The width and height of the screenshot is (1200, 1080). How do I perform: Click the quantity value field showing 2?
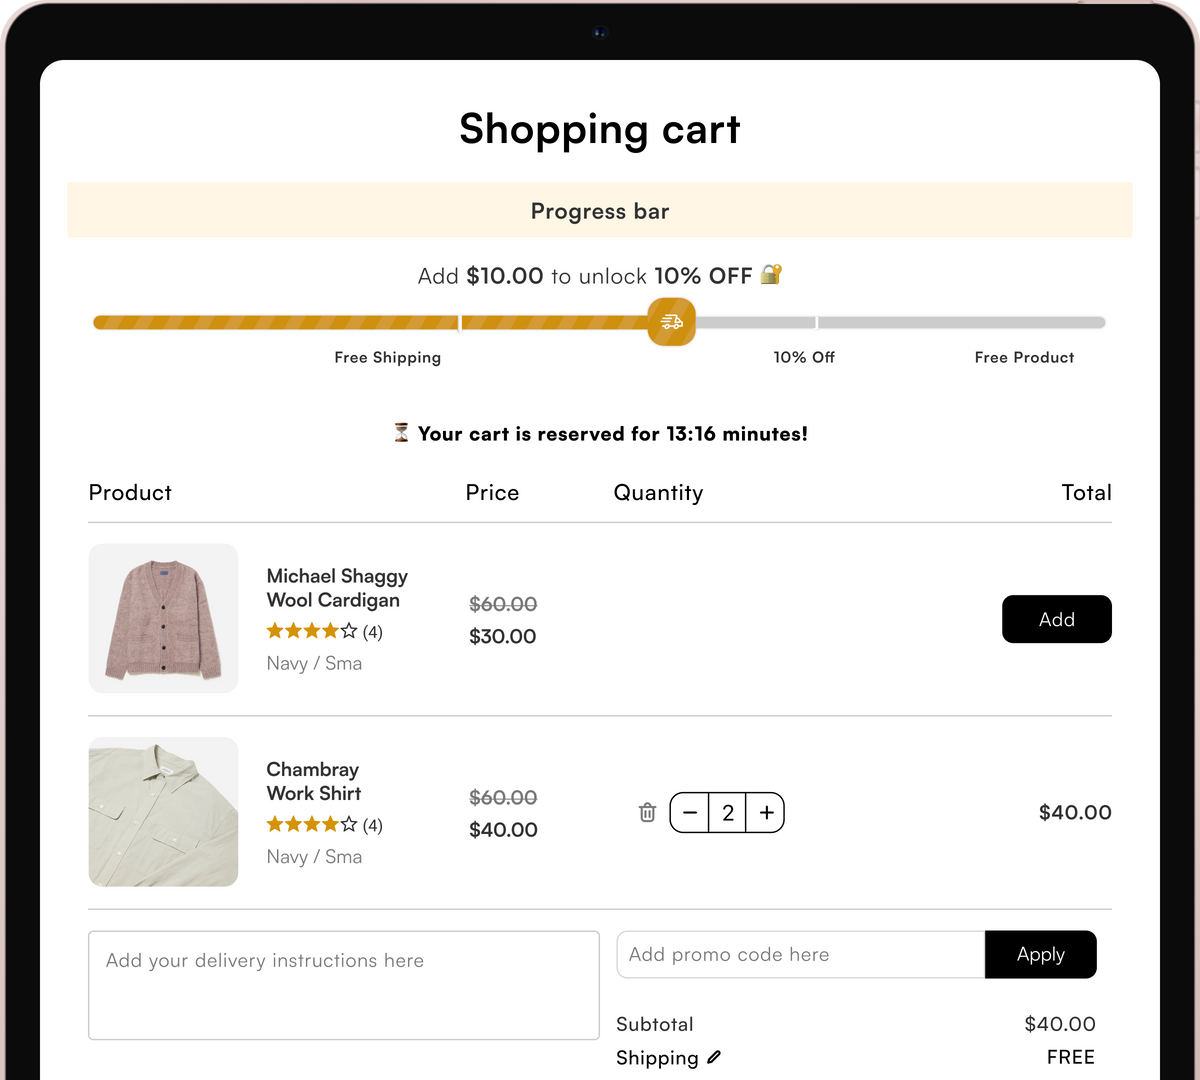click(x=728, y=813)
